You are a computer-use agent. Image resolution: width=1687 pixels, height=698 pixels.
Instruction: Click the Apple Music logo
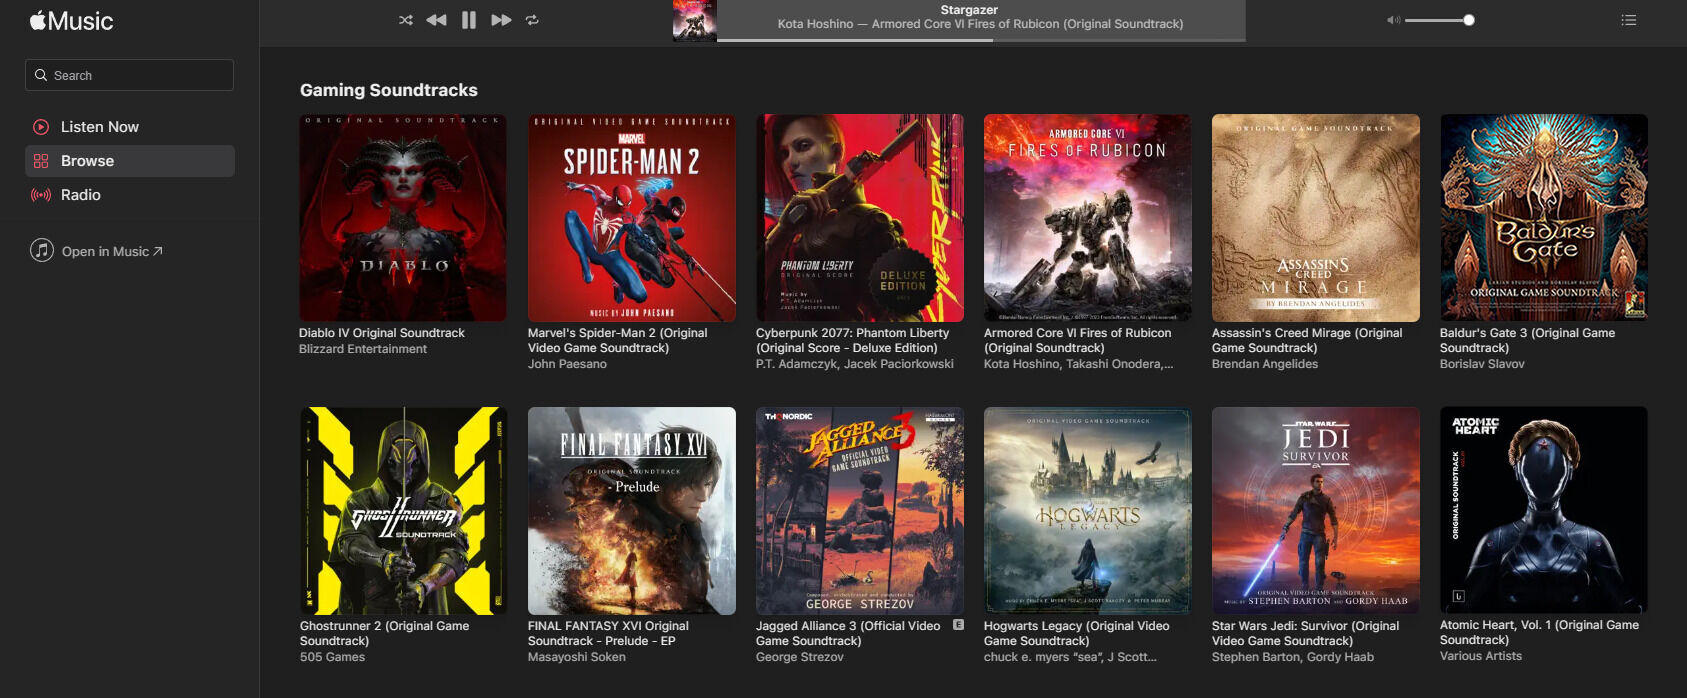[x=71, y=21]
